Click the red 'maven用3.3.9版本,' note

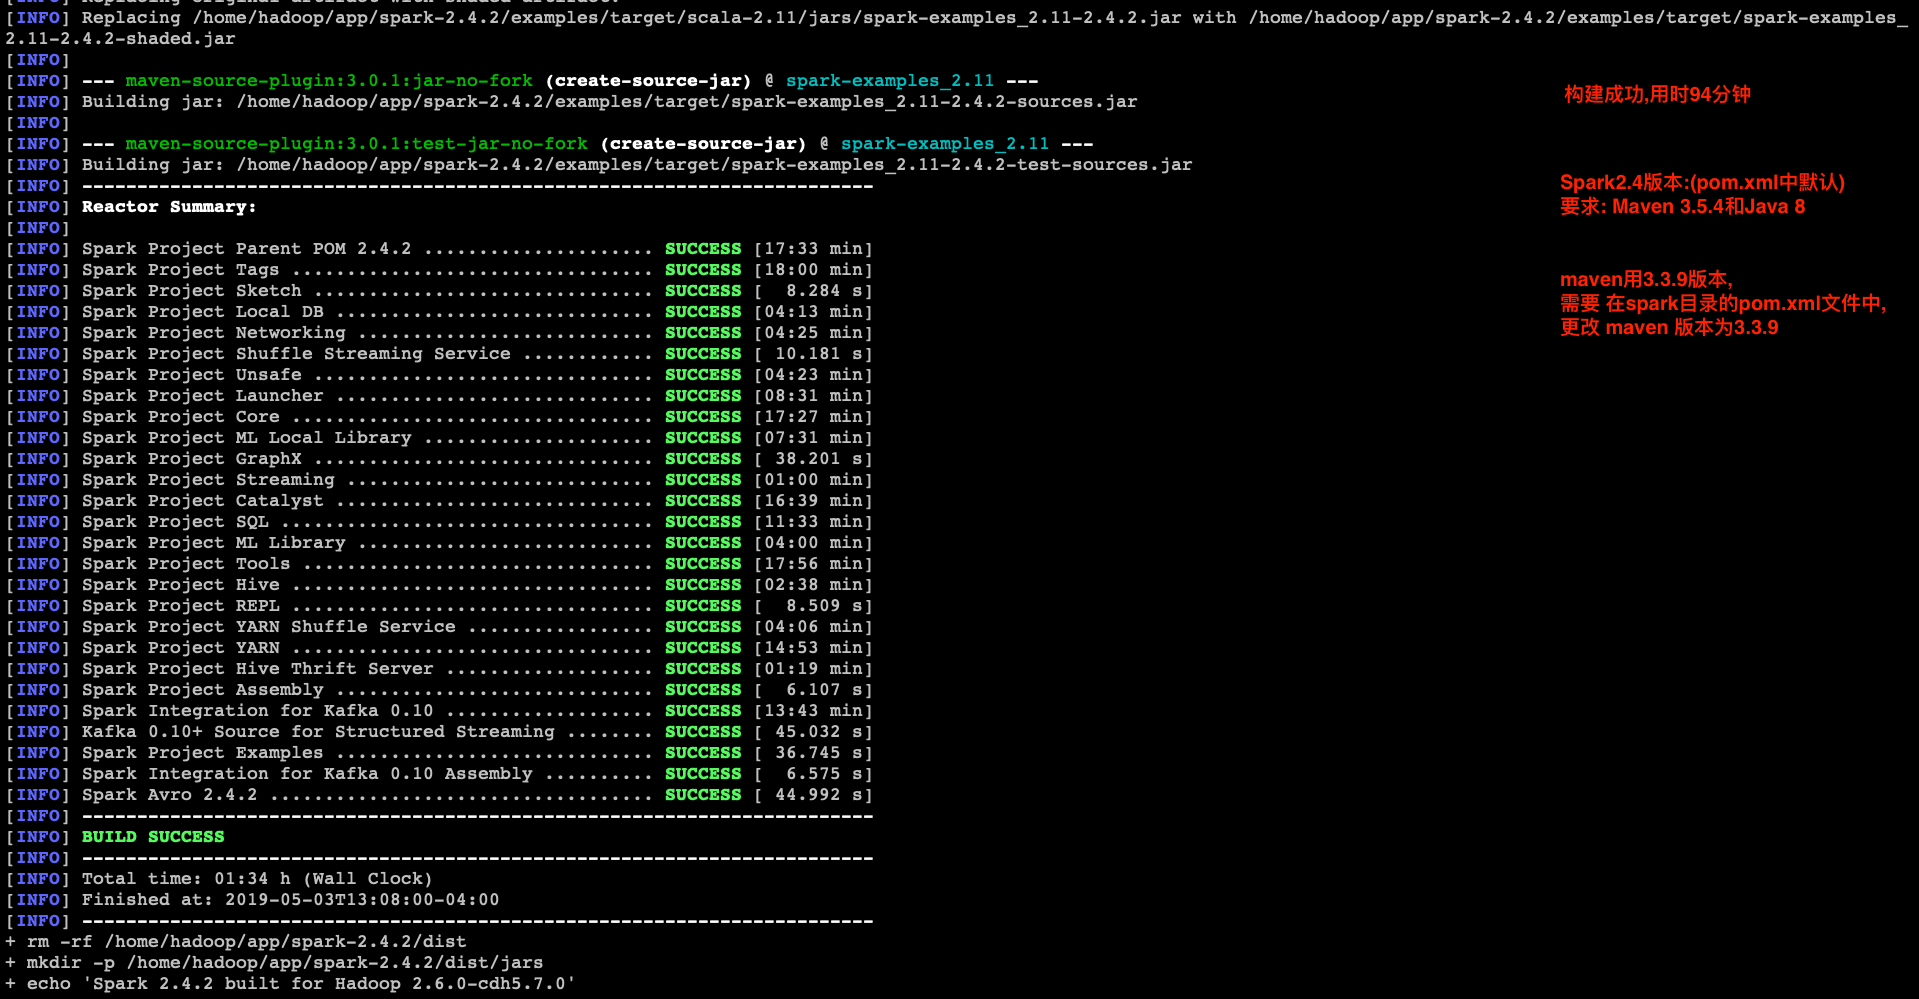(1646, 280)
